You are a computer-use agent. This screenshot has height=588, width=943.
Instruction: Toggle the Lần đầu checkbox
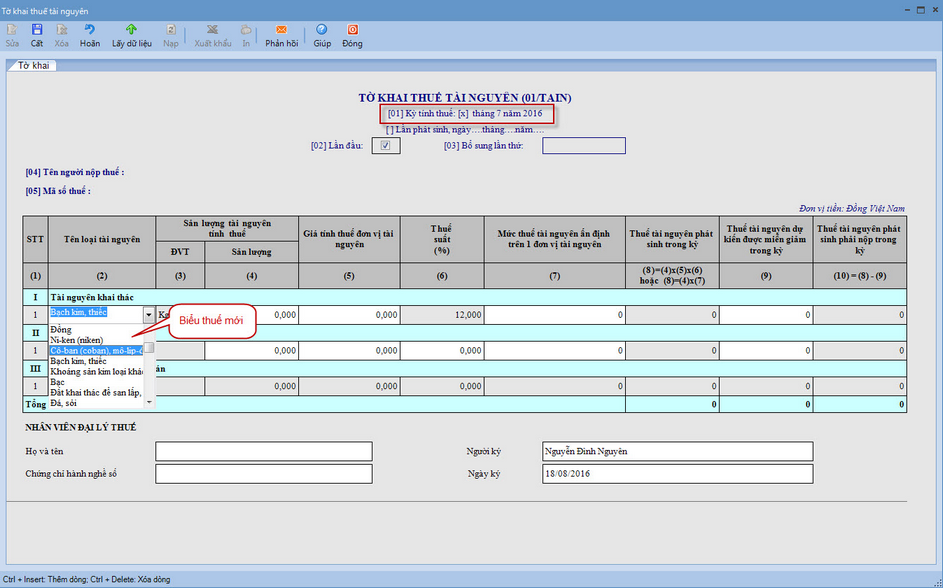coord(385,145)
